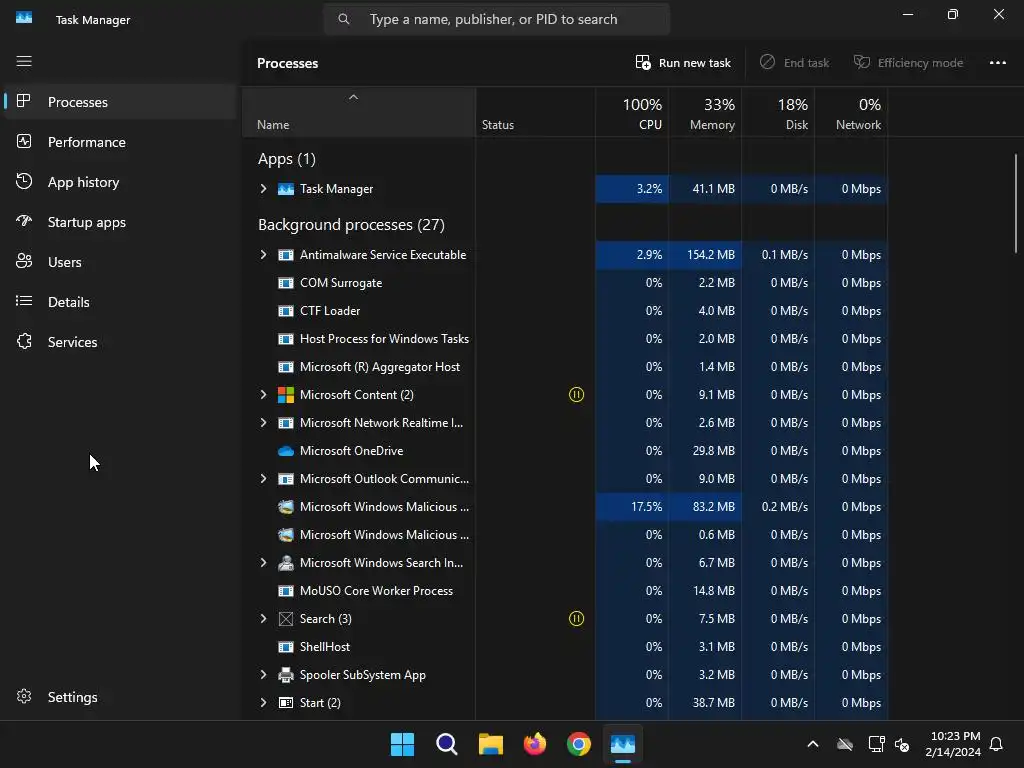
Task: Open File Explorer from taskbar
Action: [x=490, y=744]
